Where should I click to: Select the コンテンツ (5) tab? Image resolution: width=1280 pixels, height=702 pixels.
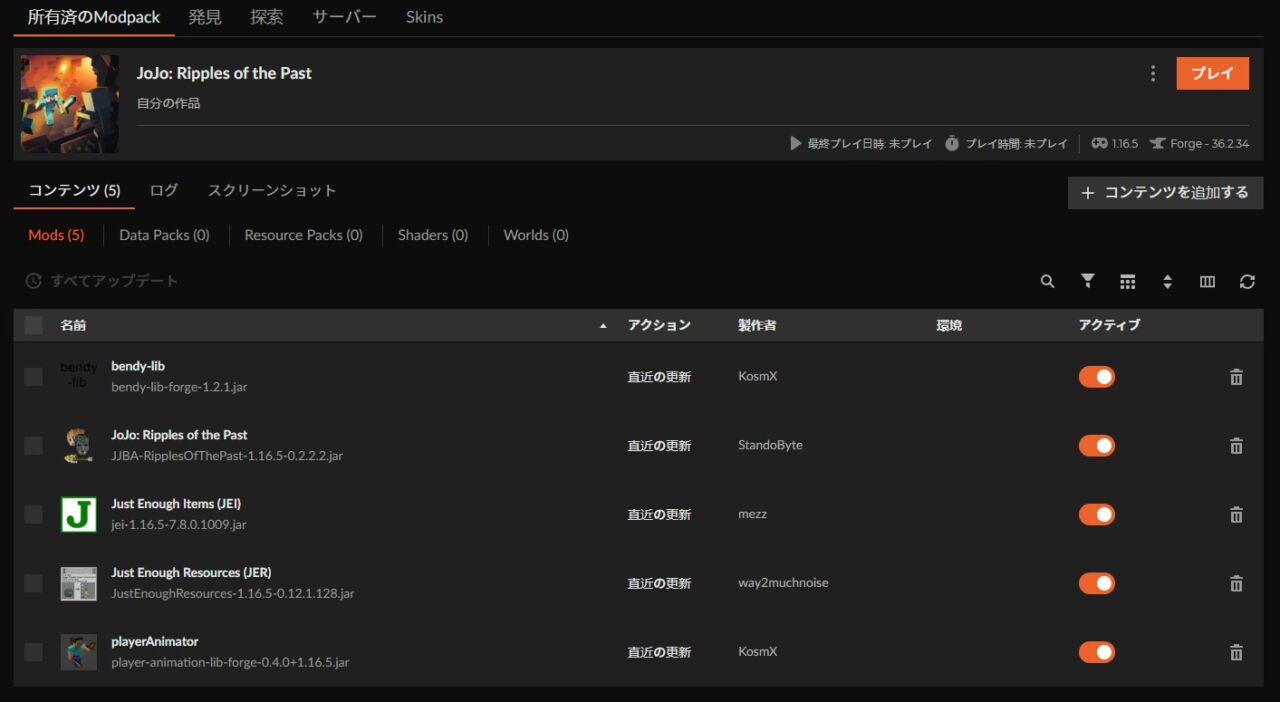pos(74,190)
